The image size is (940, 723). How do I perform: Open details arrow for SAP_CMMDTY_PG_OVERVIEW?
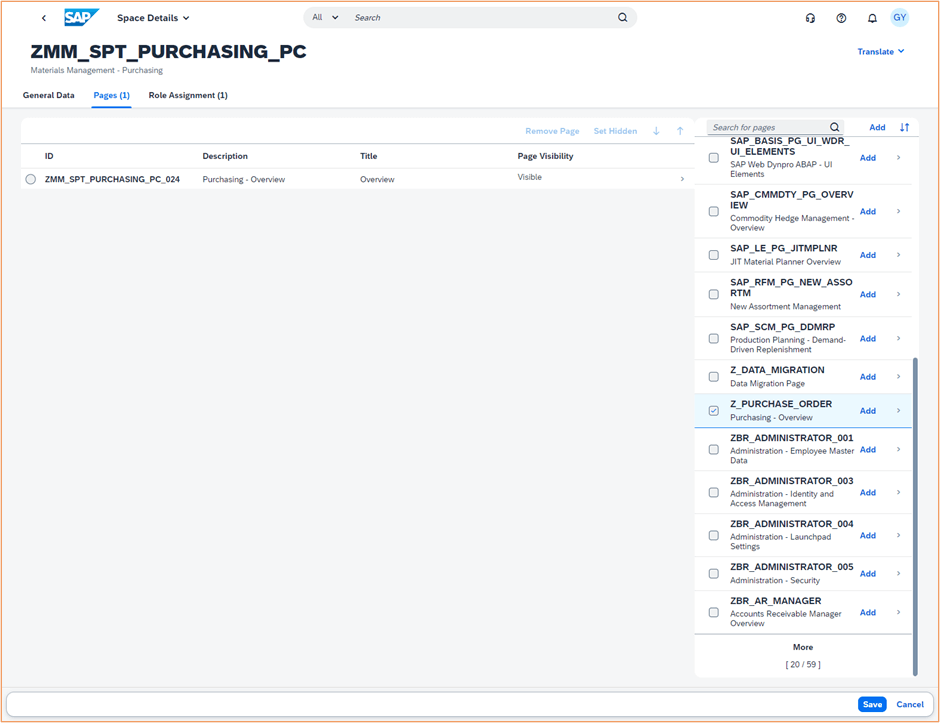coord(898,211)
